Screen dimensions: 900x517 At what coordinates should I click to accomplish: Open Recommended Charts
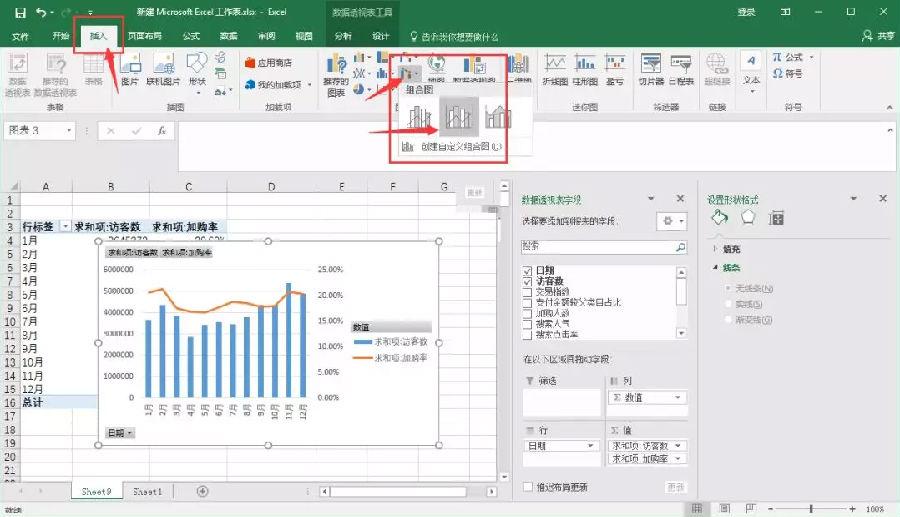click(336, 75)
